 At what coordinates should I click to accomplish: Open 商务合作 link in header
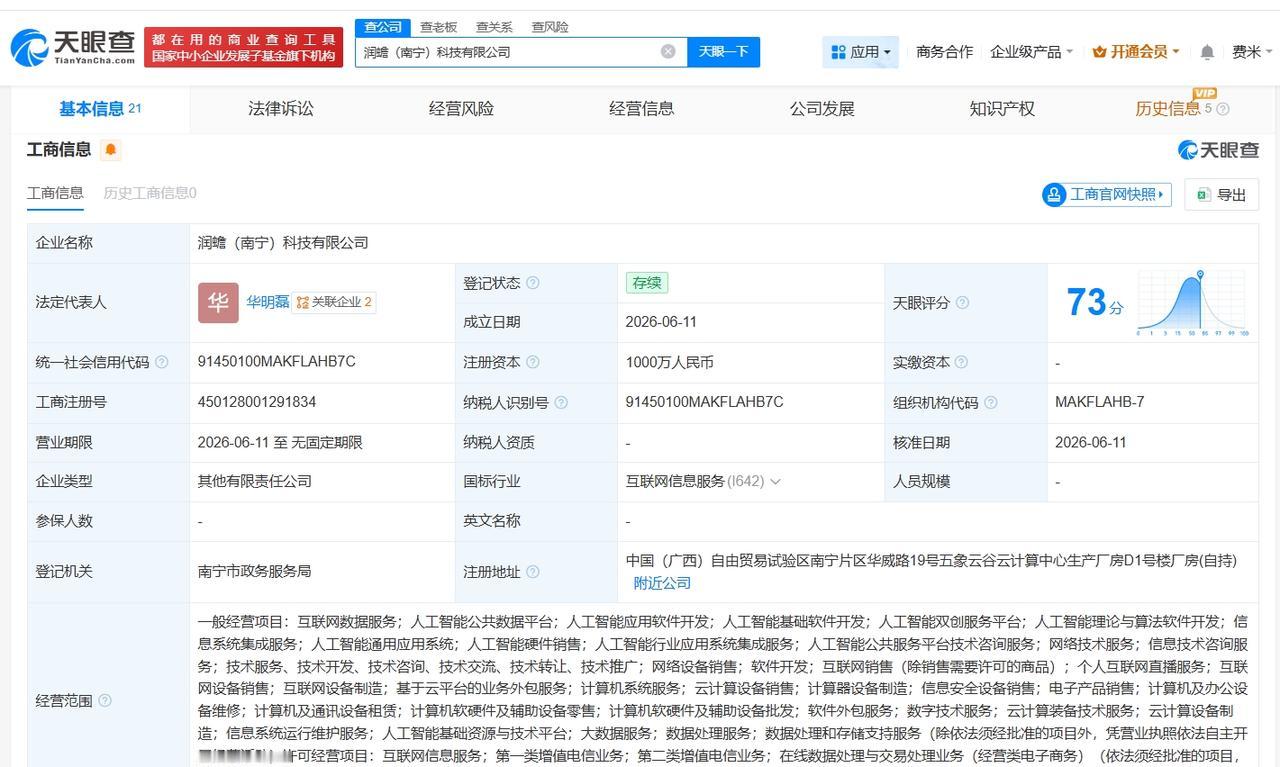coord(944,51)
